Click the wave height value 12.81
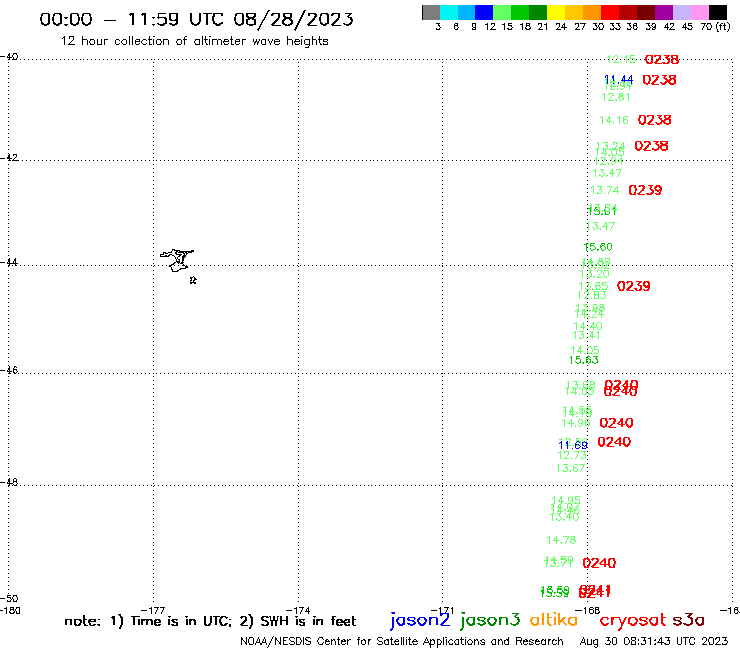The width and height of the screenshot is (740, 650). (616, 97)
